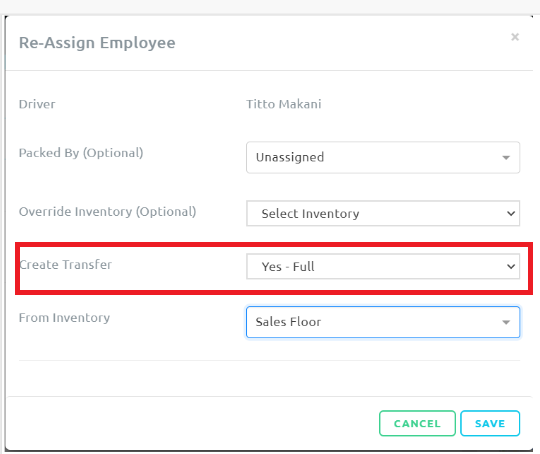Click the Create Transfer chevron arrow

[511, 266]
